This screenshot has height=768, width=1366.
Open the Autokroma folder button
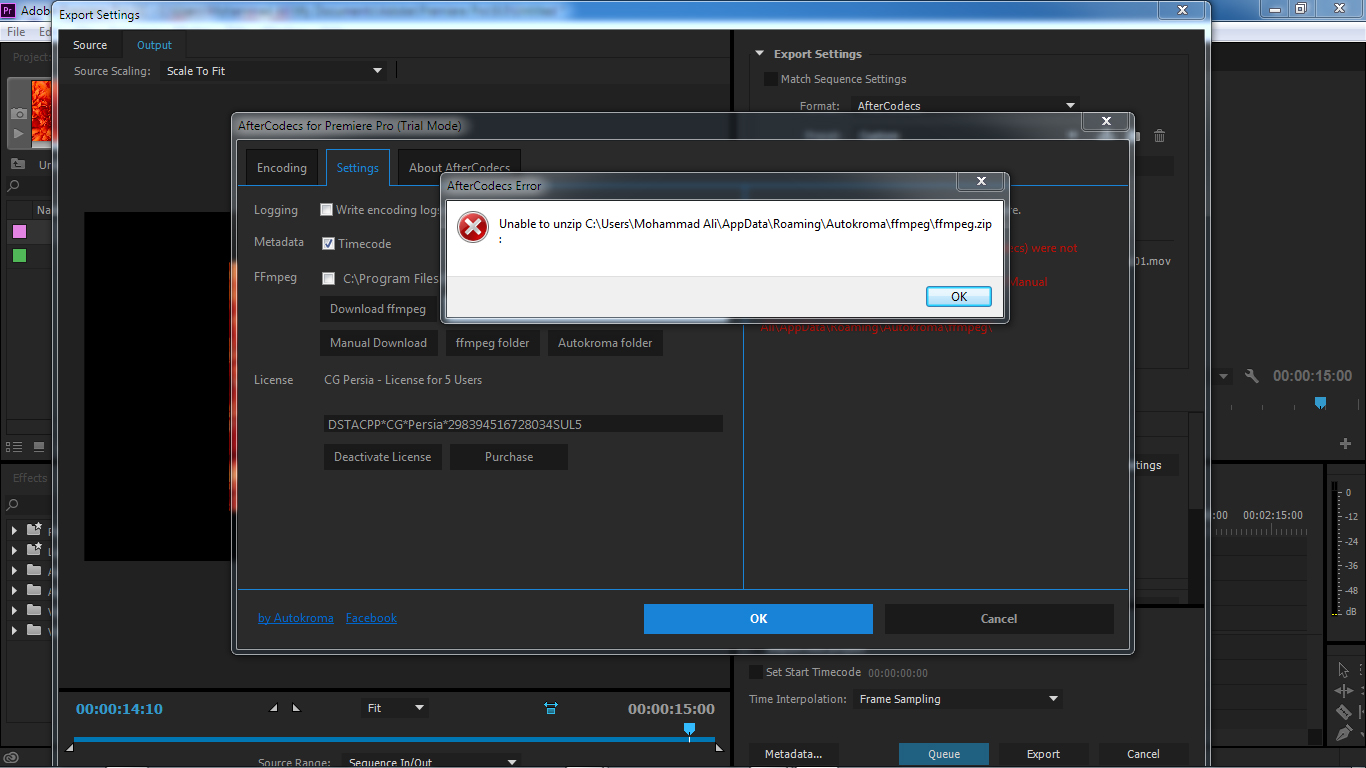click(x=605, y=343)
